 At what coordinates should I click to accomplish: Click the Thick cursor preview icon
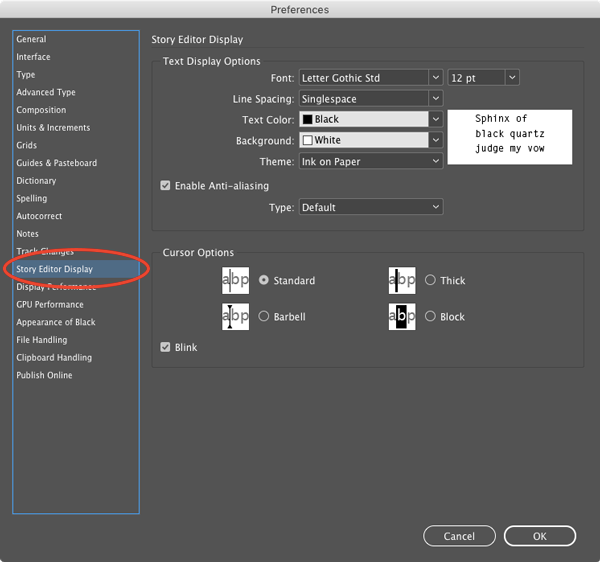pos(402,280)
